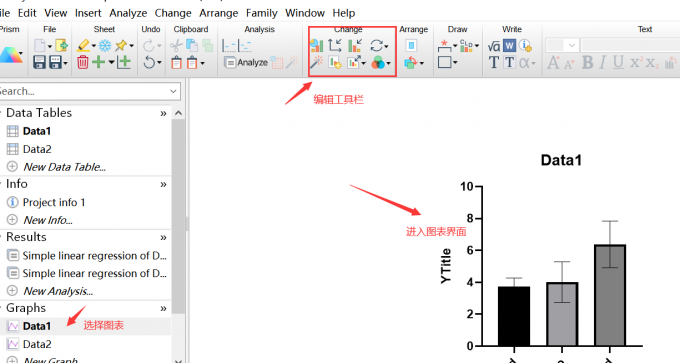The height and width of the screenshot is (363, 680).
Task: Open the rotate arrows dropdown in Change group
Action: 387,46
